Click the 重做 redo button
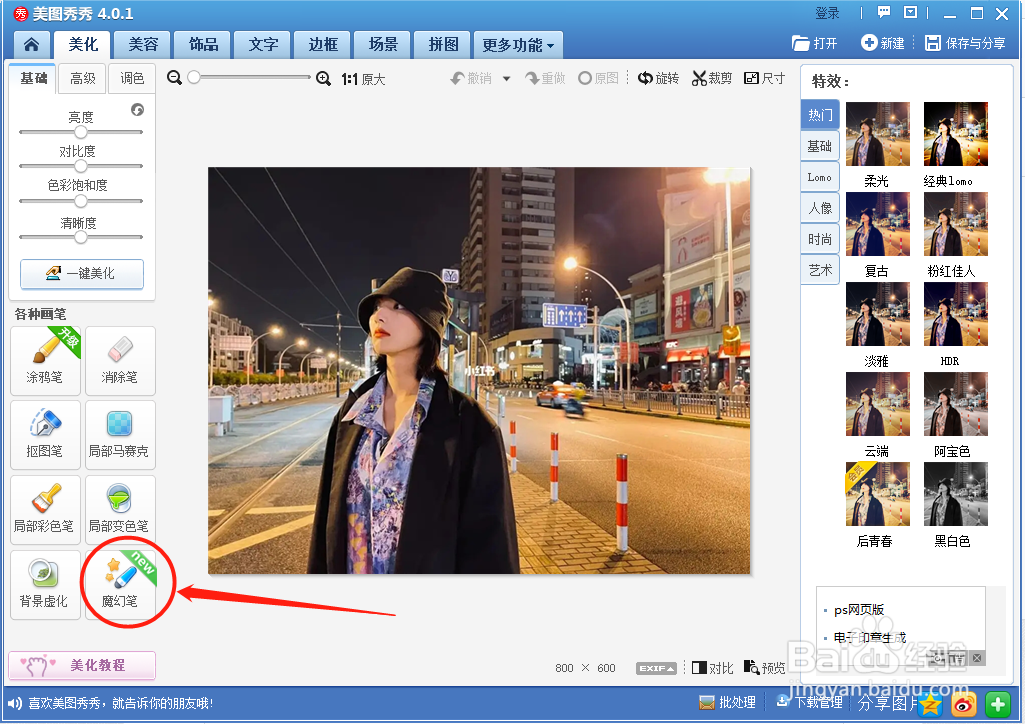Viewport: 1025px width, 724px height. coord(545,78)
